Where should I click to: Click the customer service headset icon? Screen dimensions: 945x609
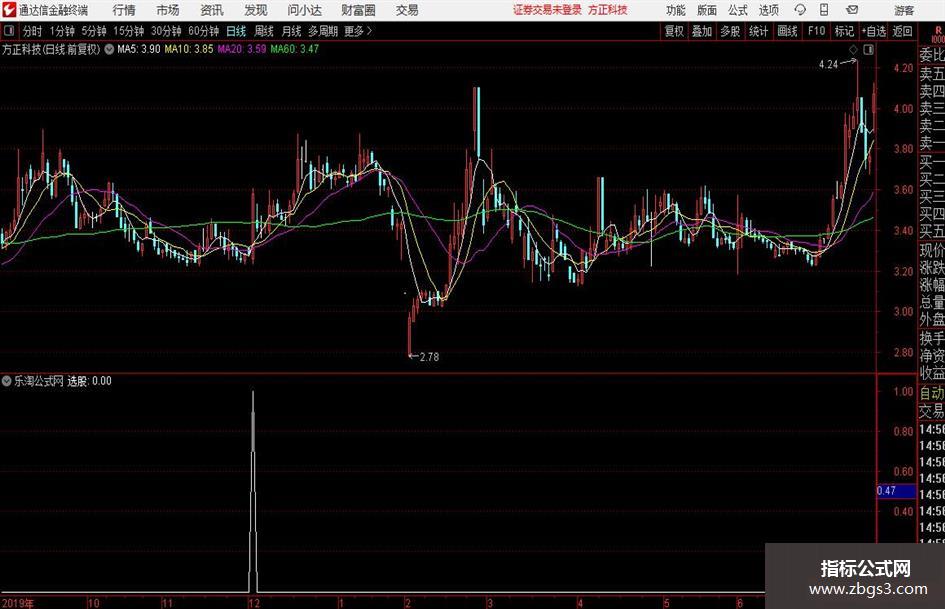click(x=800, y=10)
